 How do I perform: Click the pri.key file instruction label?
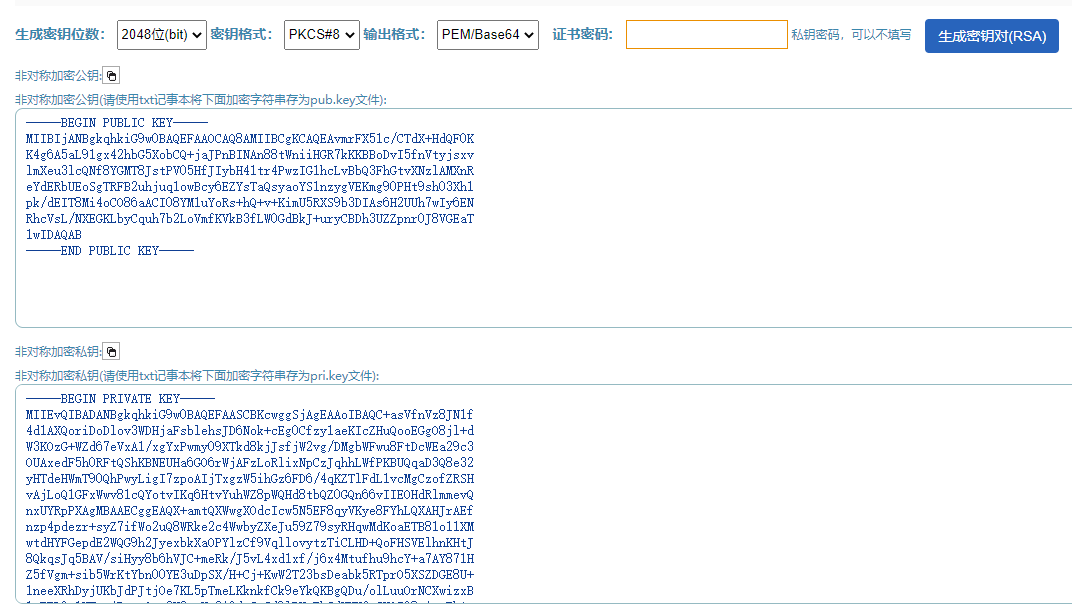pyautogui.click(x=197, y=376)
